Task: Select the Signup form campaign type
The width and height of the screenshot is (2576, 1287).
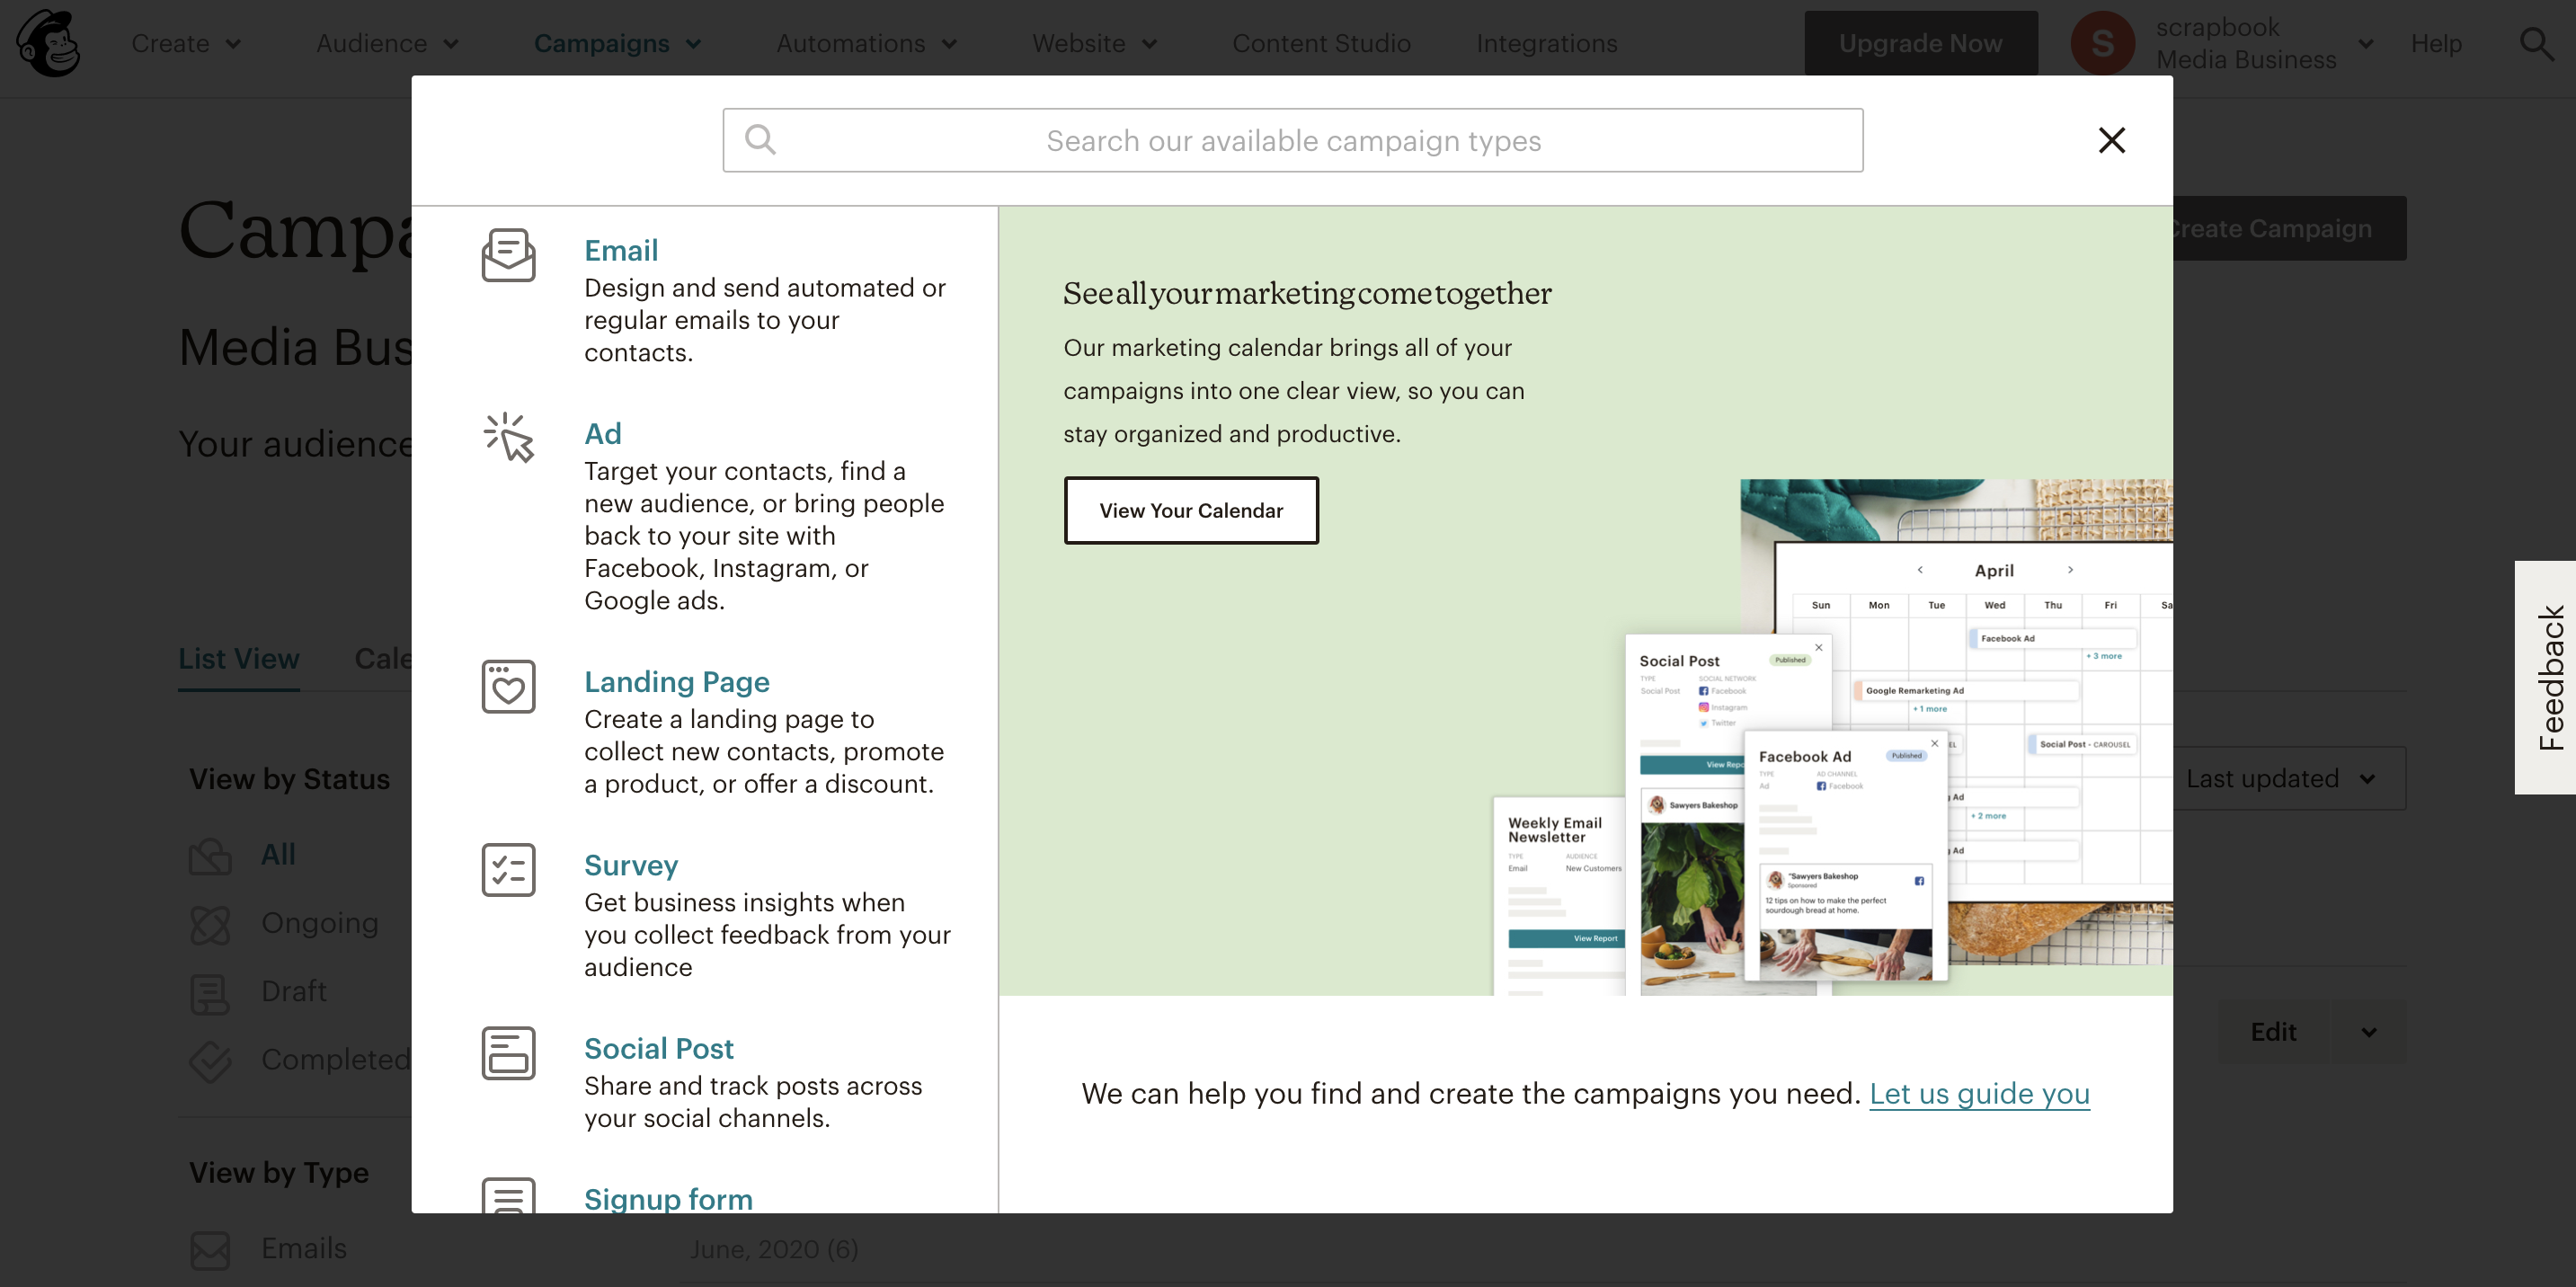Action: (x=668, y=1197)
